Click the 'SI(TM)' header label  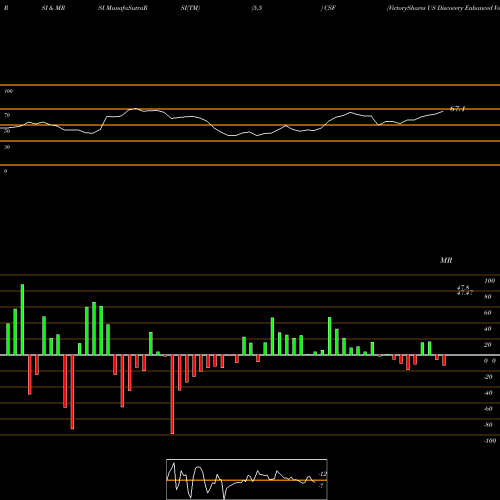coord(190,8)
